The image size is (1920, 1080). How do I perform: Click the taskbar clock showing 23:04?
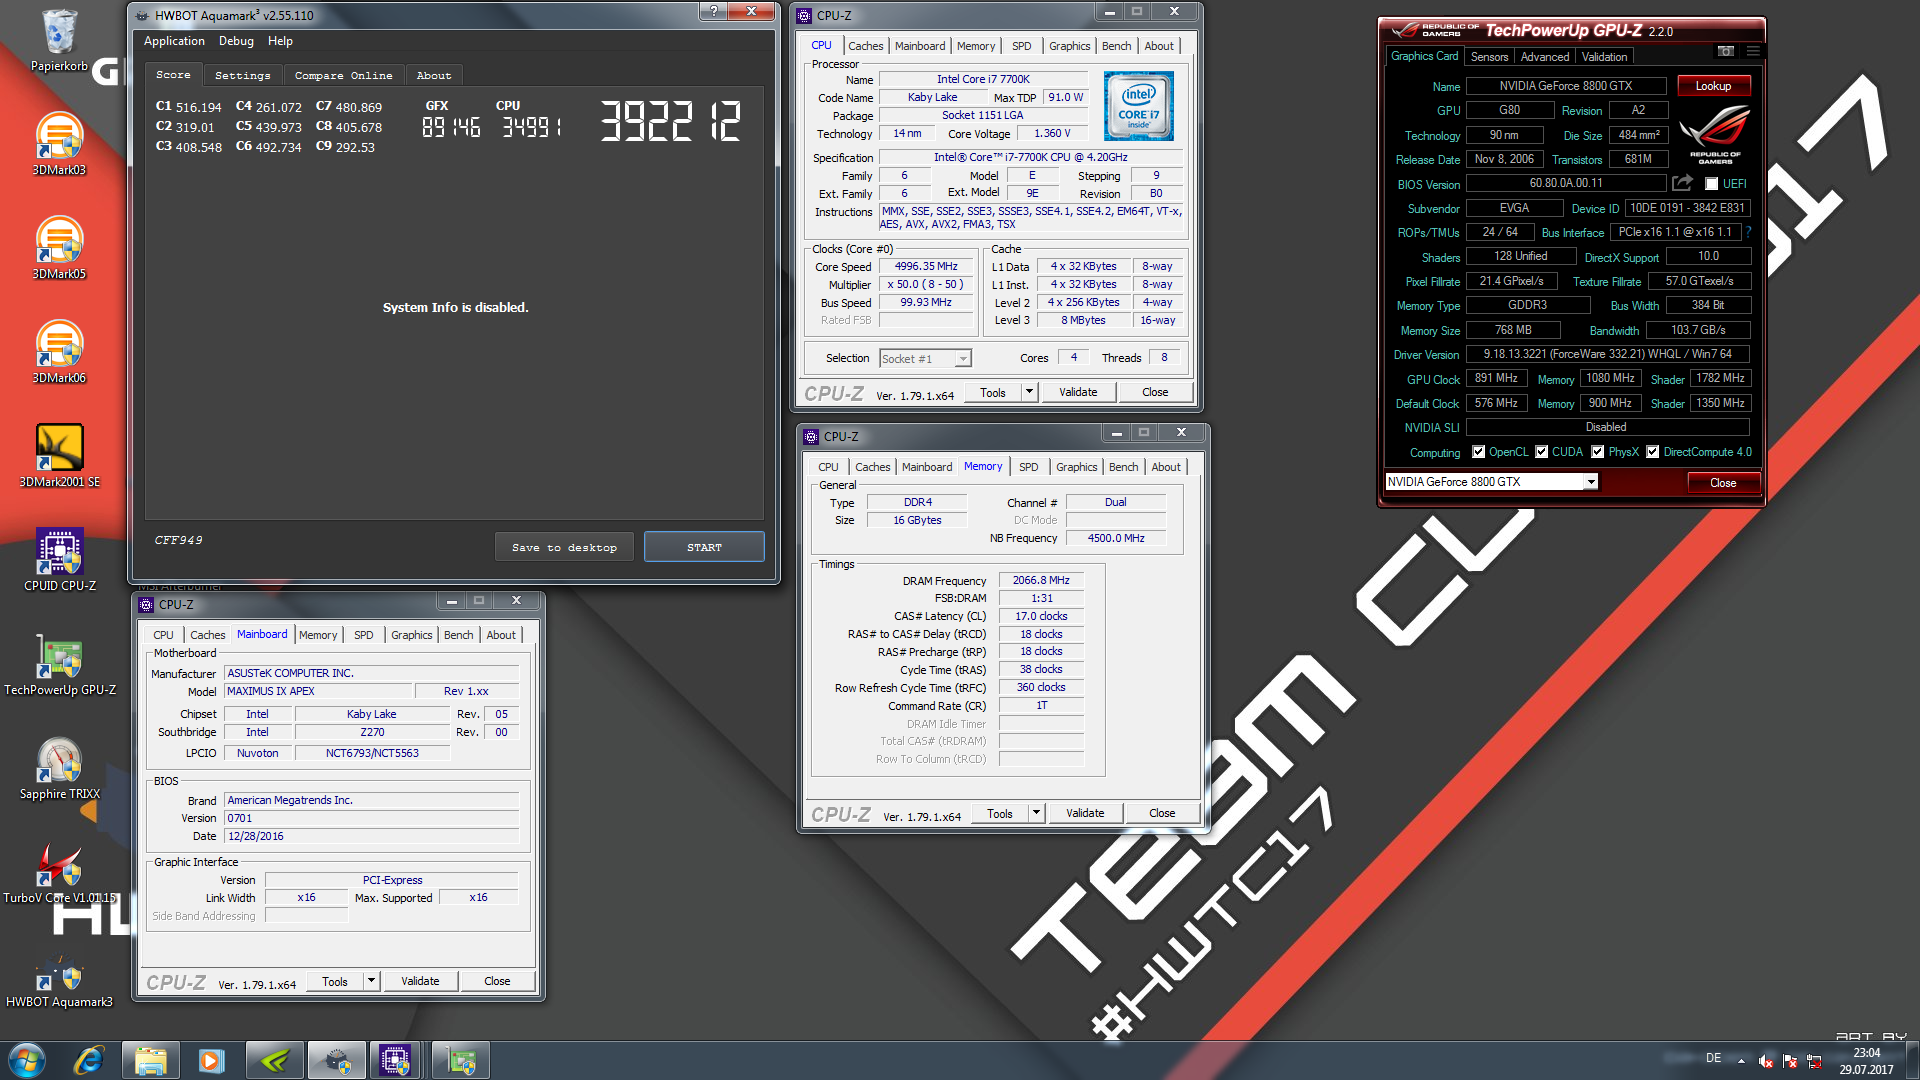1866,1061
